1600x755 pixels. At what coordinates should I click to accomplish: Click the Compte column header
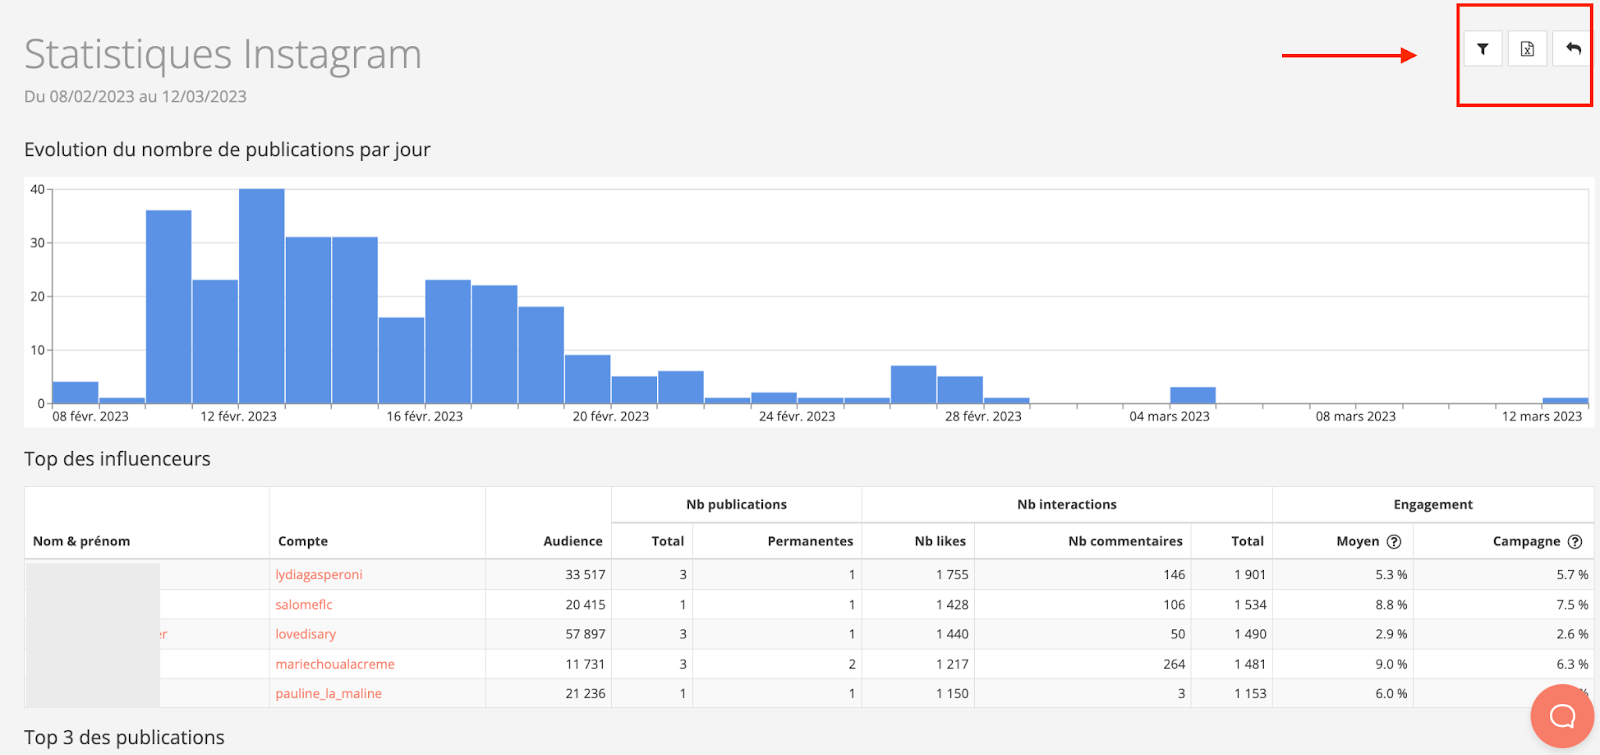[x=303, y=542]
